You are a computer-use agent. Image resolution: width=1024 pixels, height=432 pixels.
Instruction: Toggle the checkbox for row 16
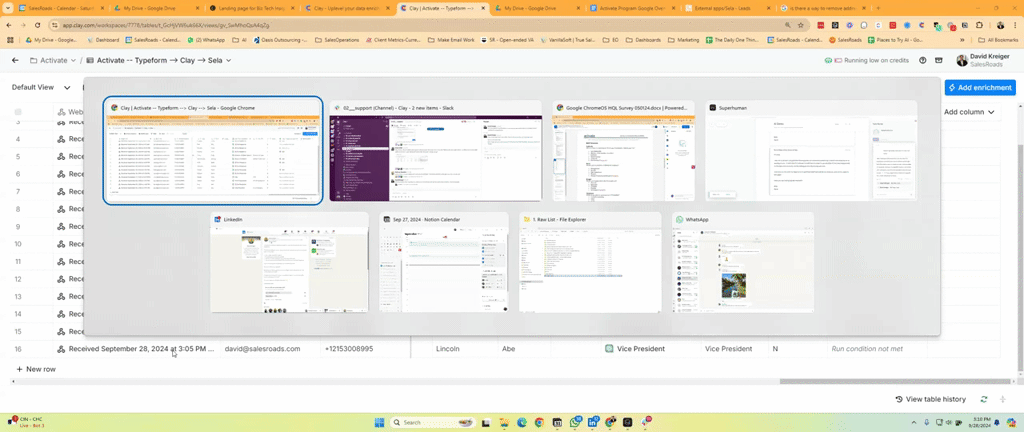18,349
